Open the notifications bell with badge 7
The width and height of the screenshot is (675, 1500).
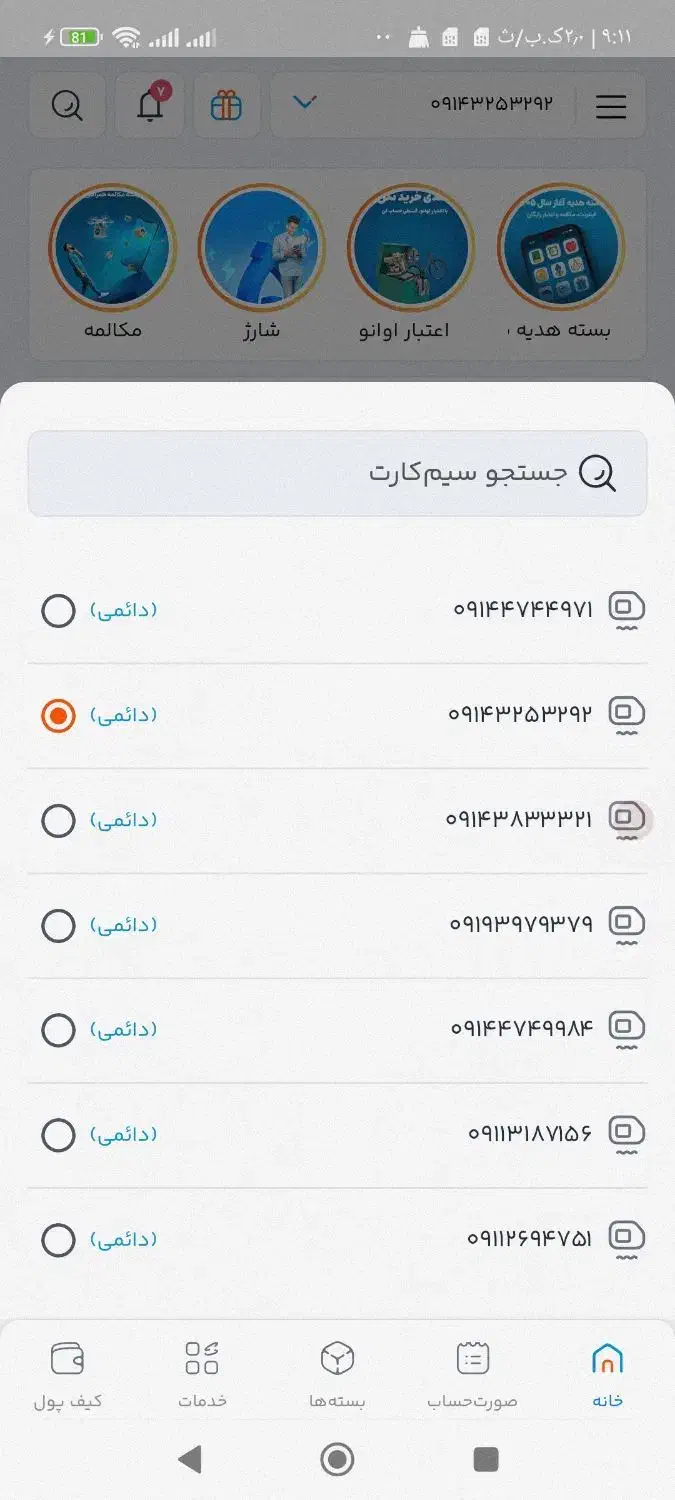[x=148, y=105]
